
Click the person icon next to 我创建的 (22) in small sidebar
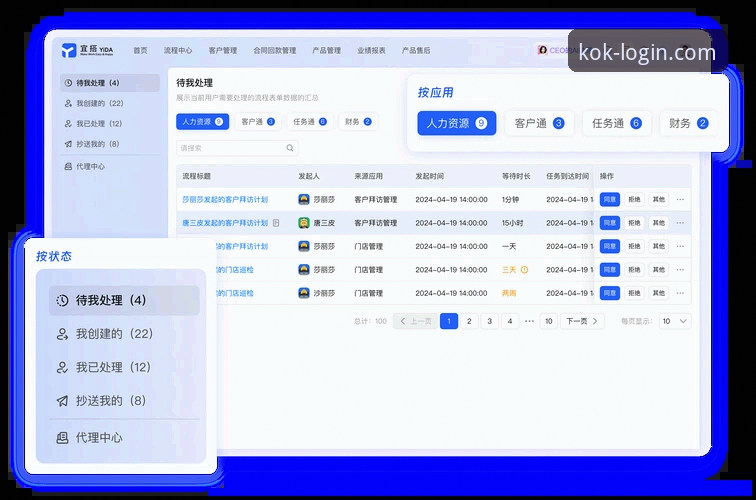pyautogui.click(x=68, y=103)
